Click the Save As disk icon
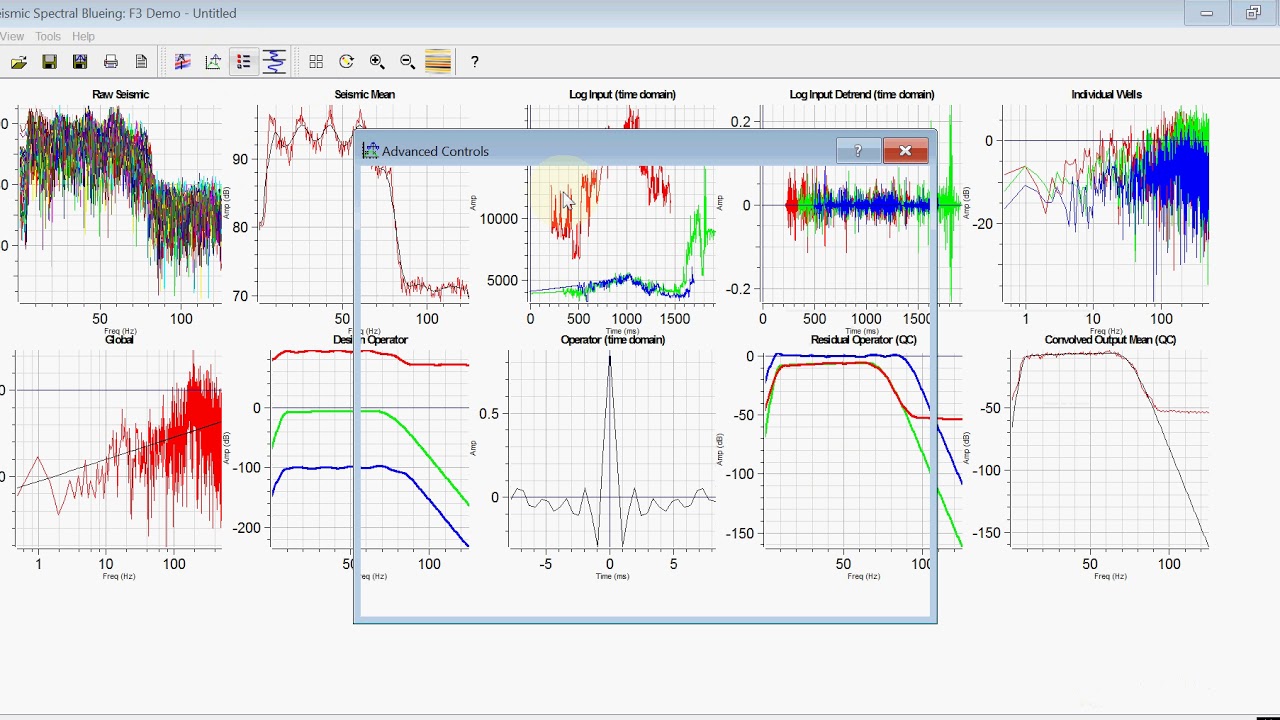Image resolution: width=1280 pixels, height=720 pixels. point(80,62)
